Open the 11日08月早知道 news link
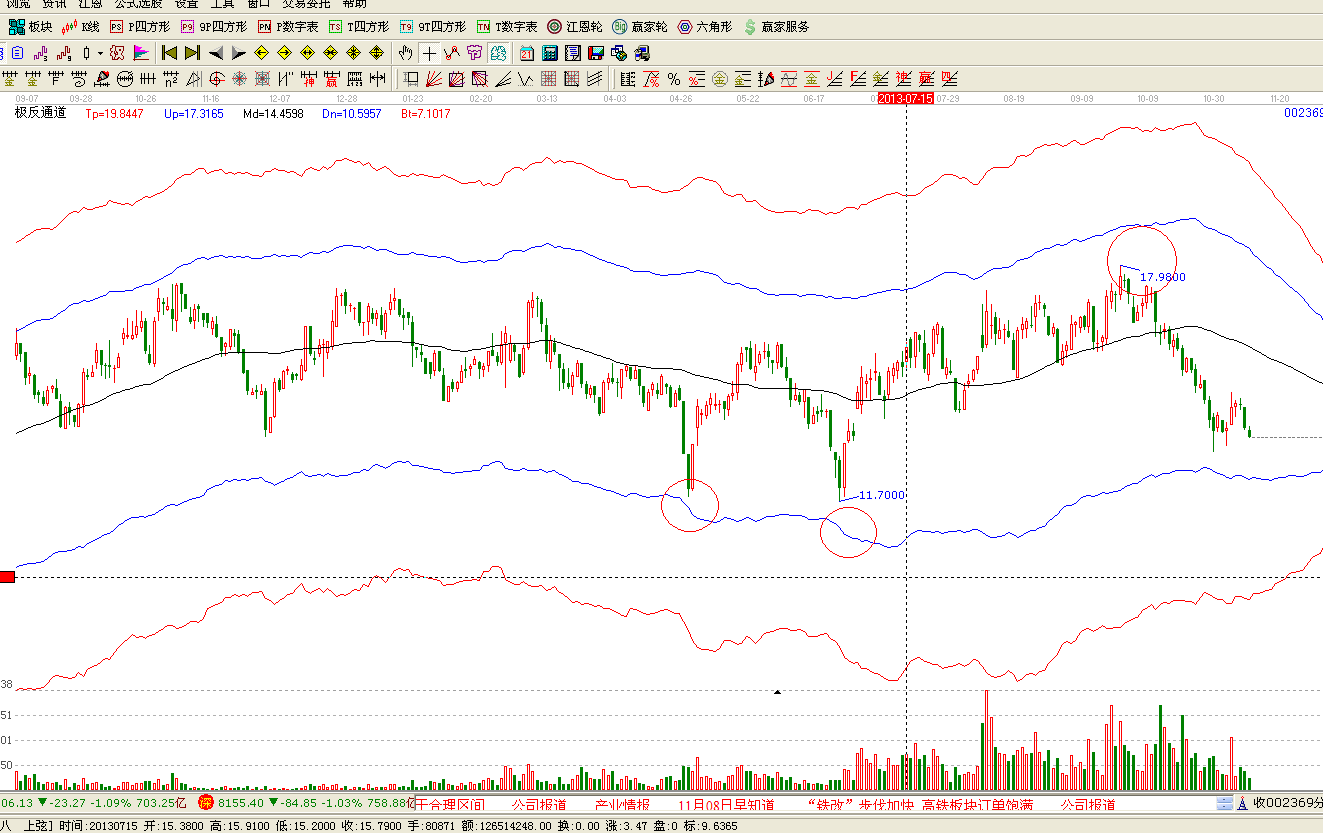Viewport: 1323px width, 833px height. [725, 804]
